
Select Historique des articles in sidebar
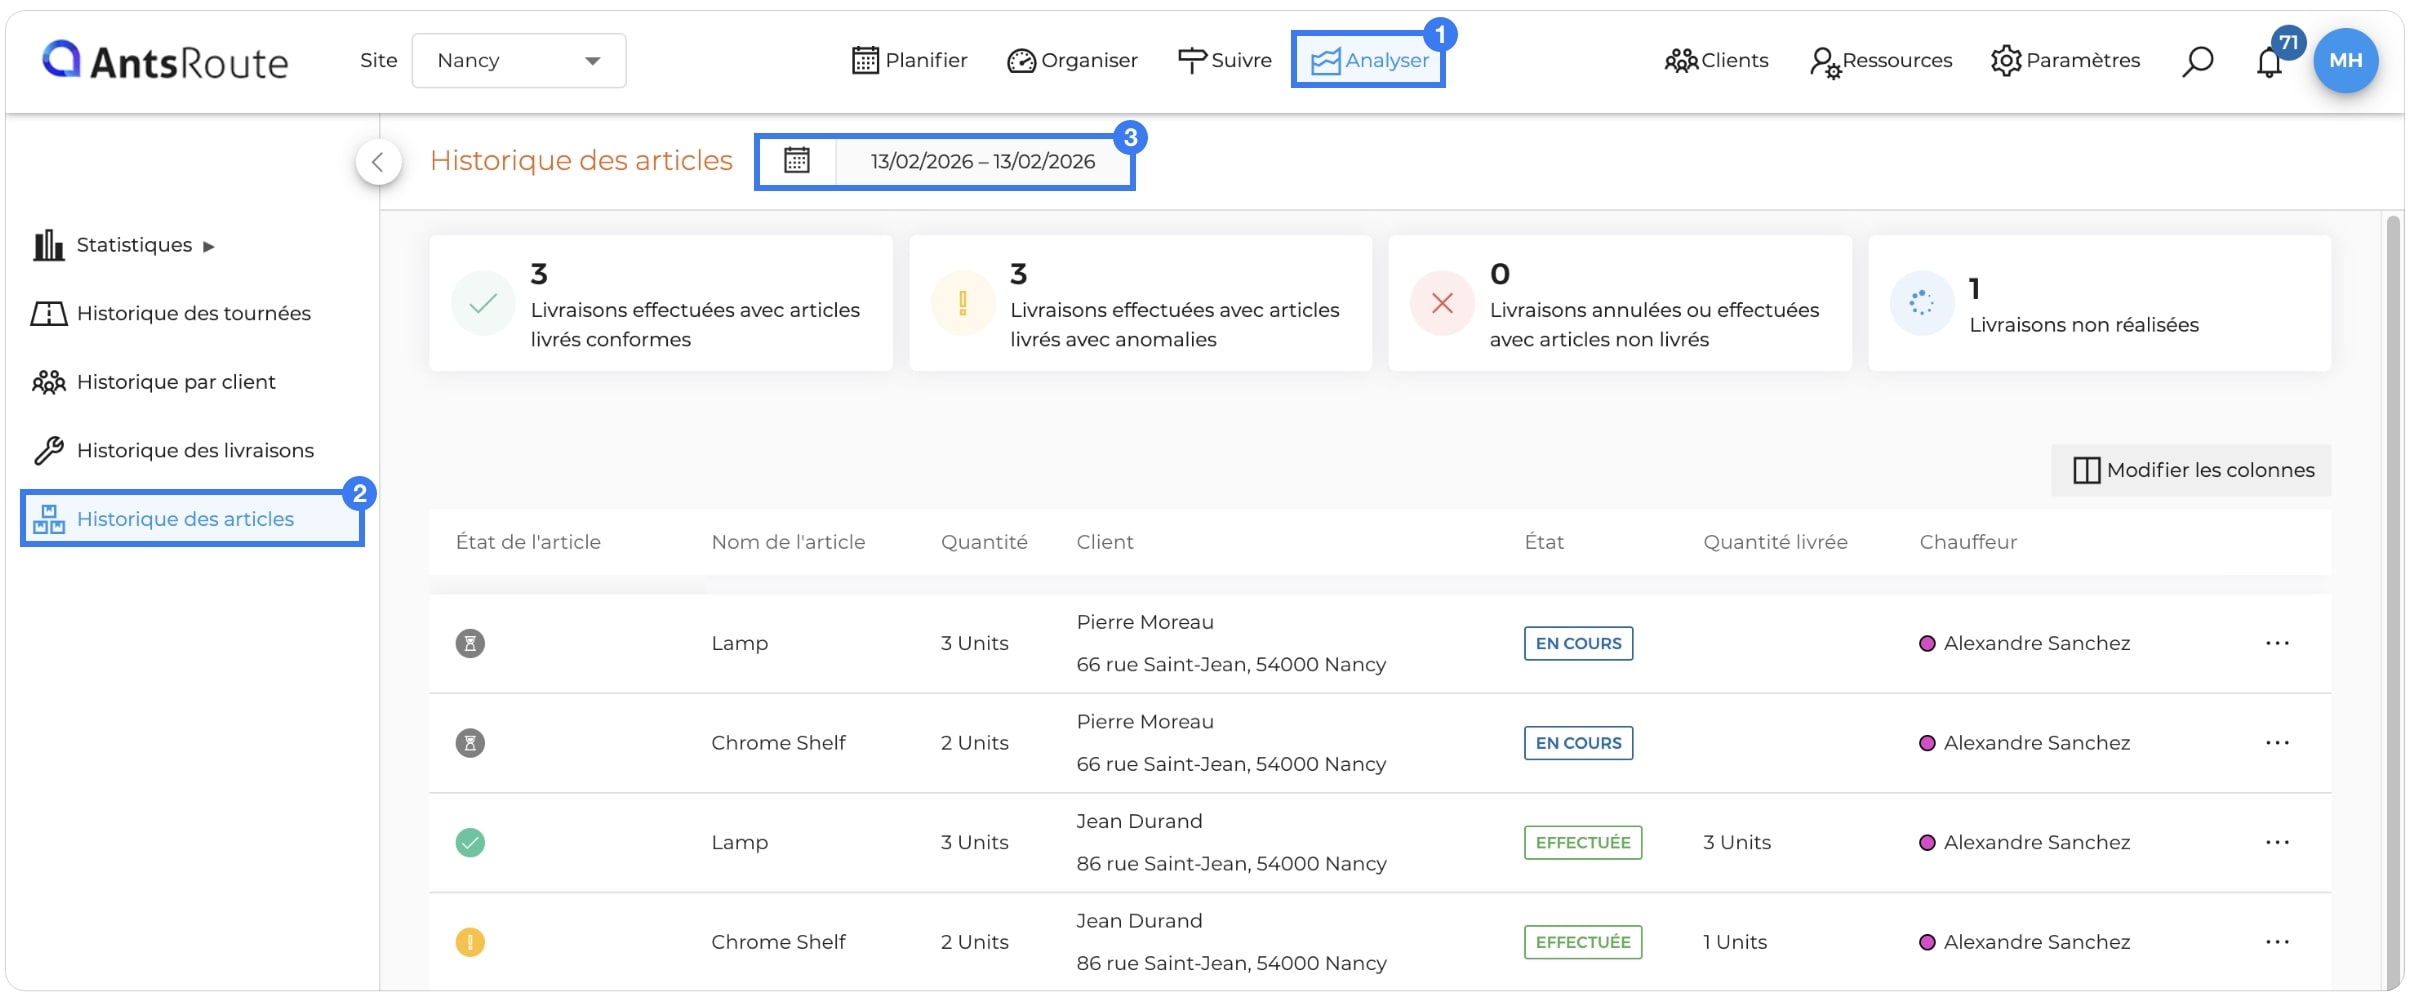tap(192, 519)
